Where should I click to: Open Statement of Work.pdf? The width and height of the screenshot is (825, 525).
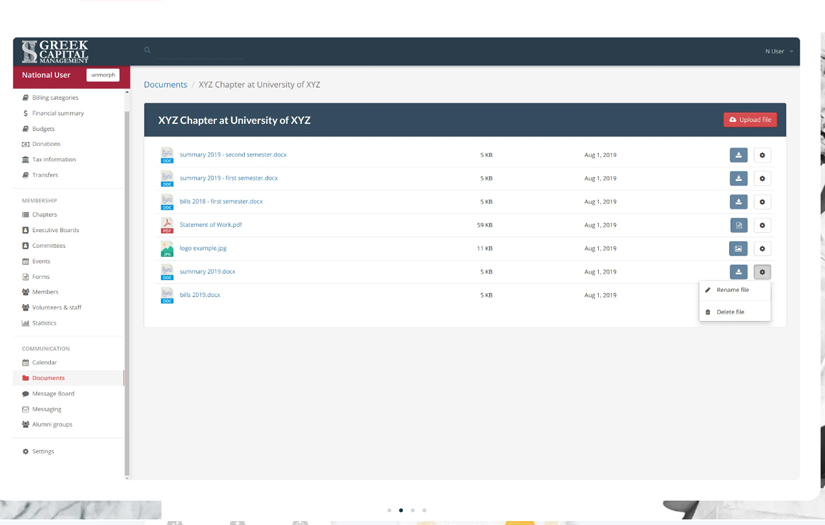[x=210, y=225]
